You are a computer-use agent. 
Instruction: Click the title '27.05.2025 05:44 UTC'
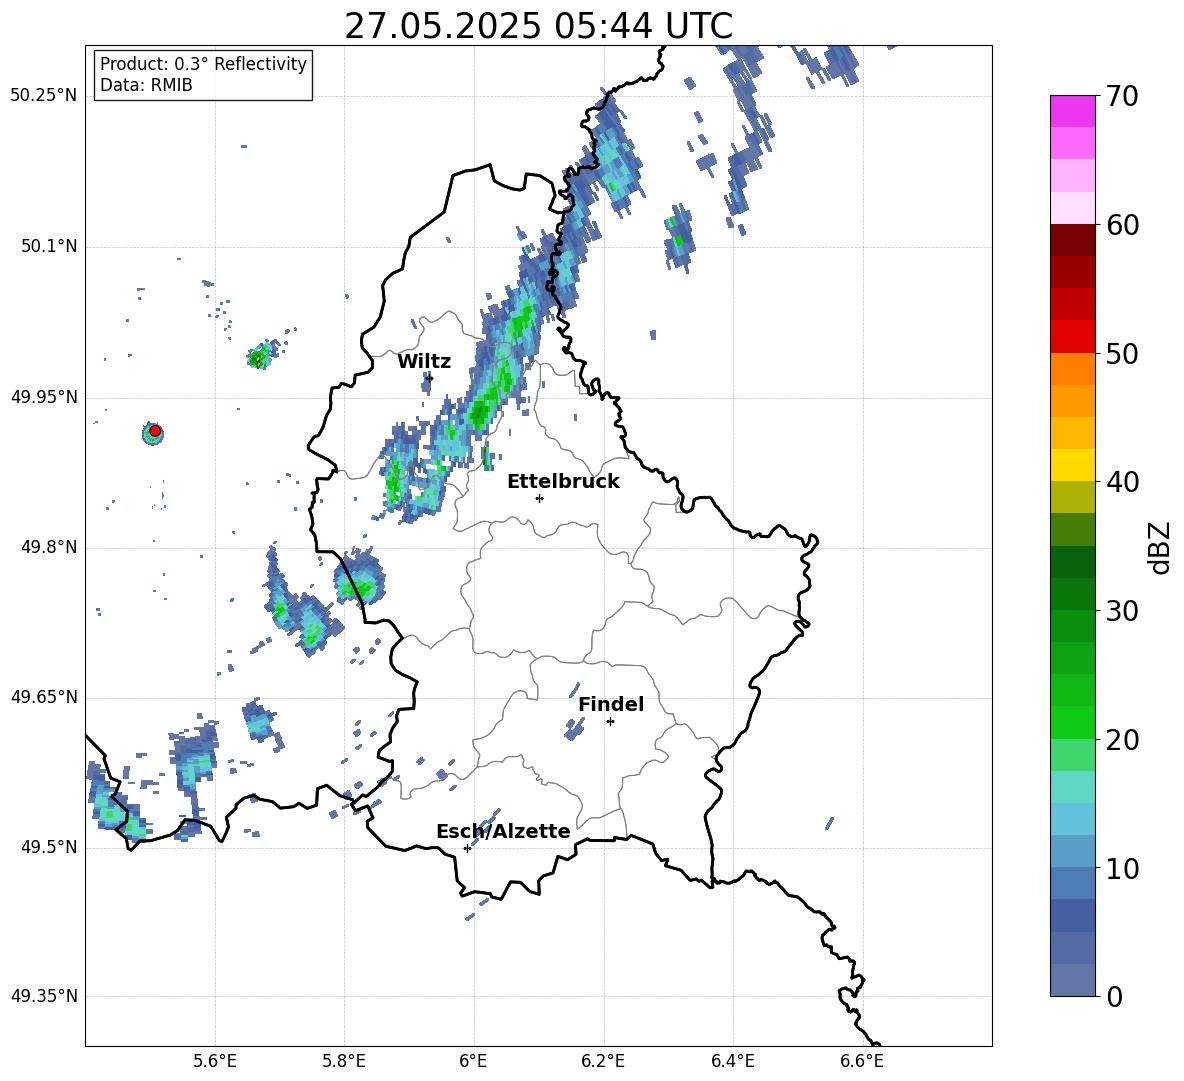coord(538,26)
